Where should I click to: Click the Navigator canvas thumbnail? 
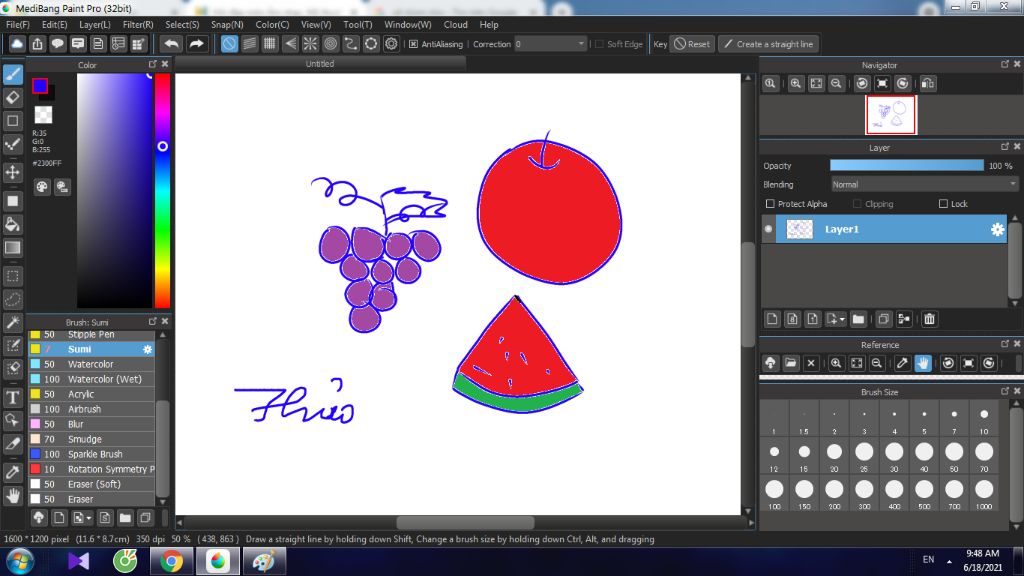tap(891, 115)
